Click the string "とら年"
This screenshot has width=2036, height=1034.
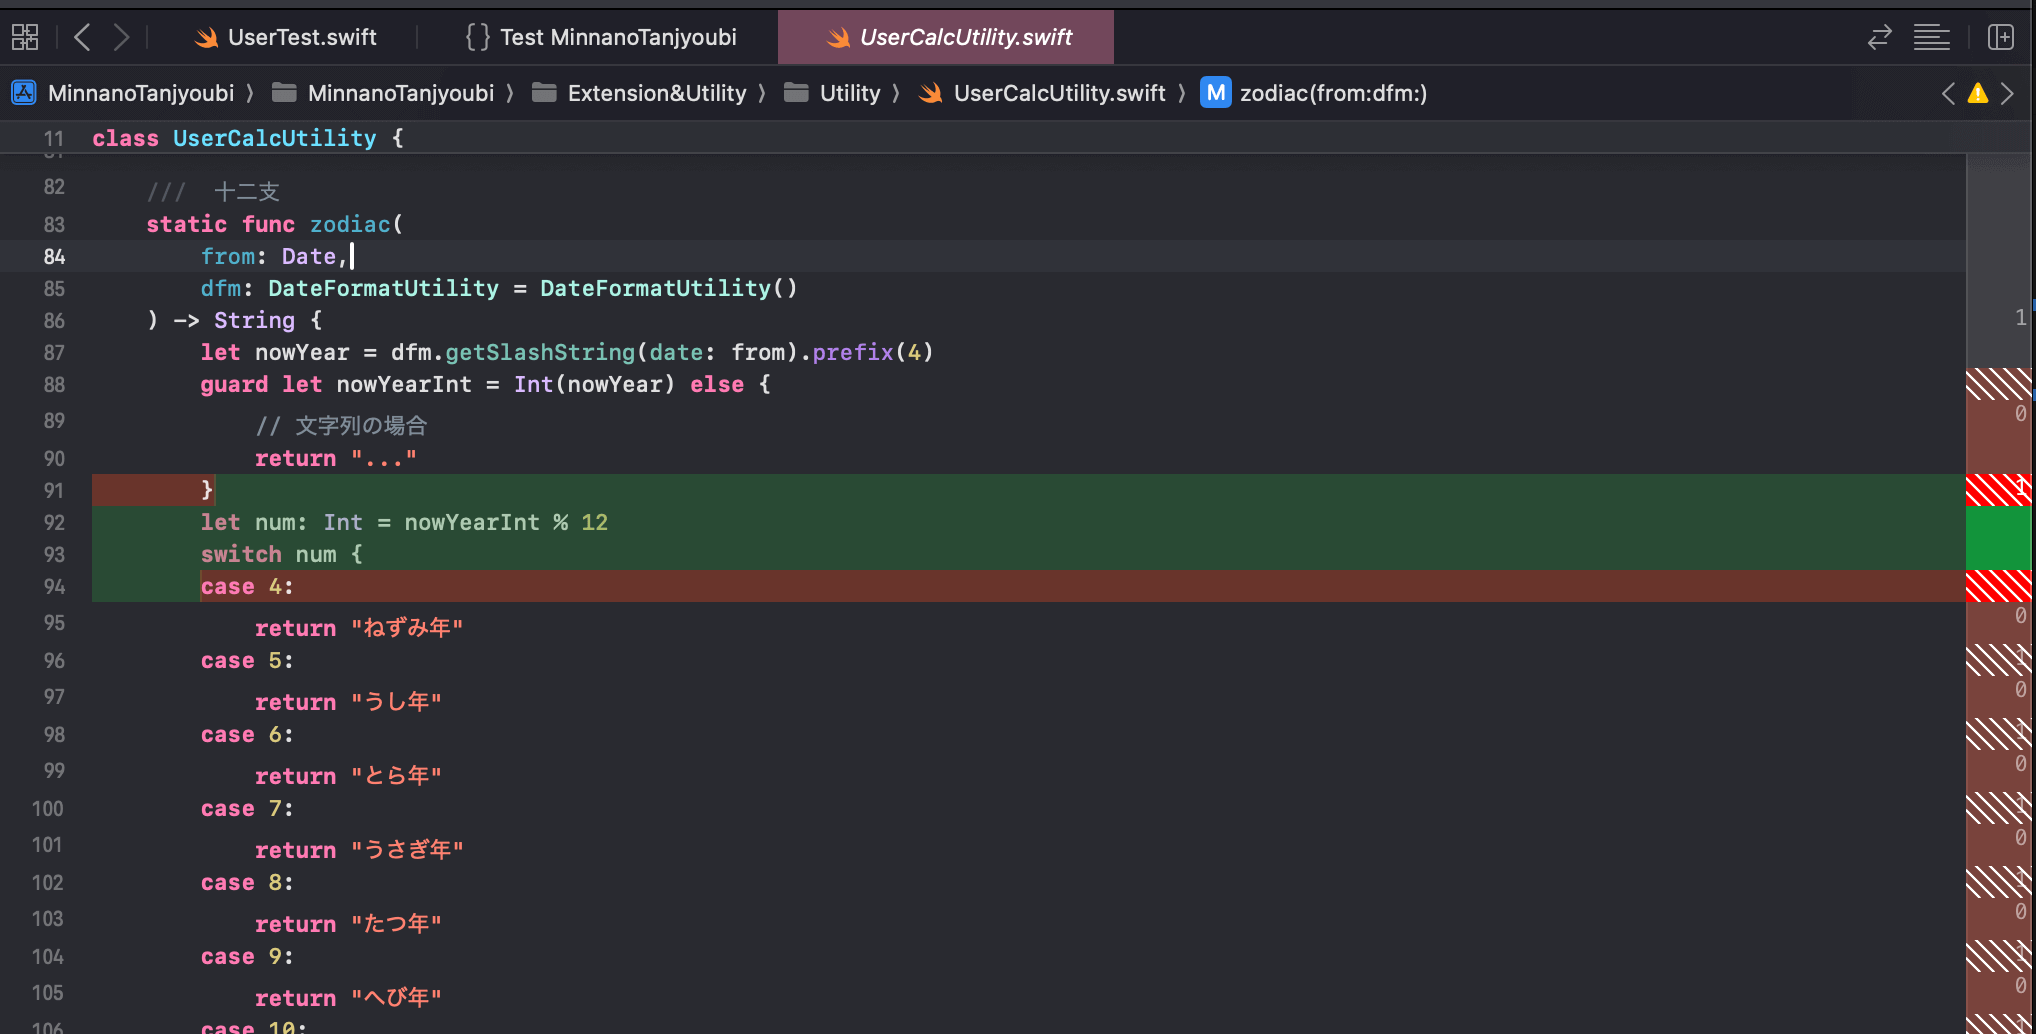pyautogui.click(x=396, y=776)
